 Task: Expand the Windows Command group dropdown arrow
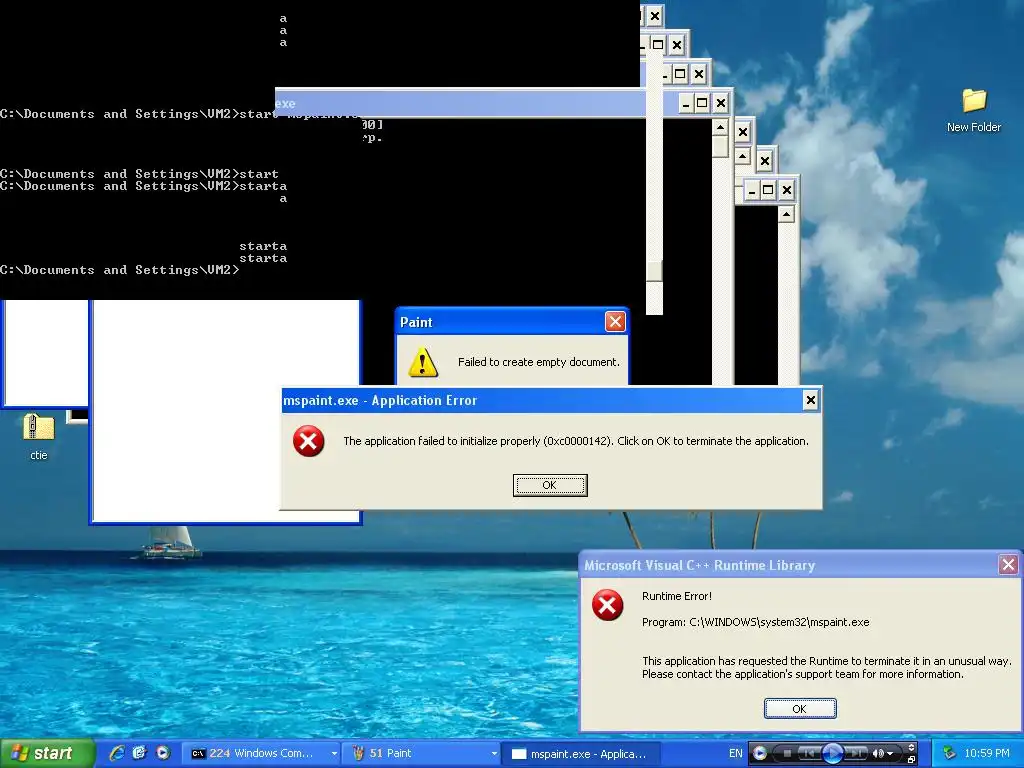(334, 754)
